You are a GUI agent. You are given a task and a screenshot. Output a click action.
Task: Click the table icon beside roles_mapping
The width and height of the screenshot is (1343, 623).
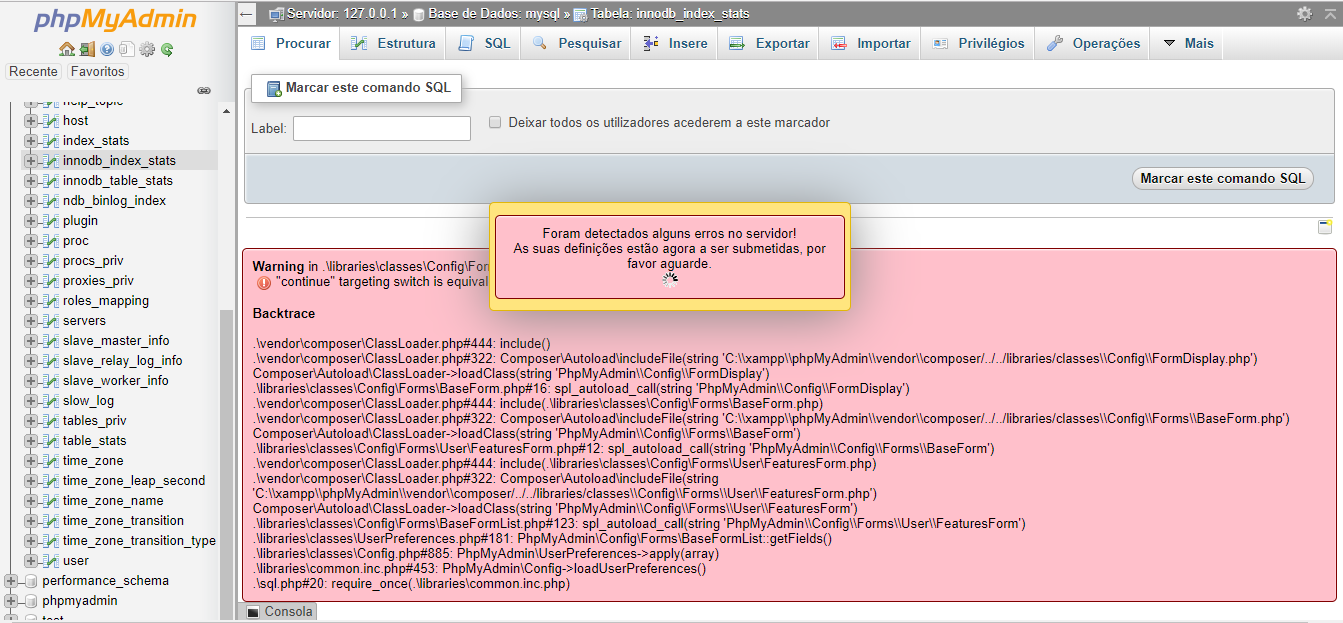tap(50, 300)
